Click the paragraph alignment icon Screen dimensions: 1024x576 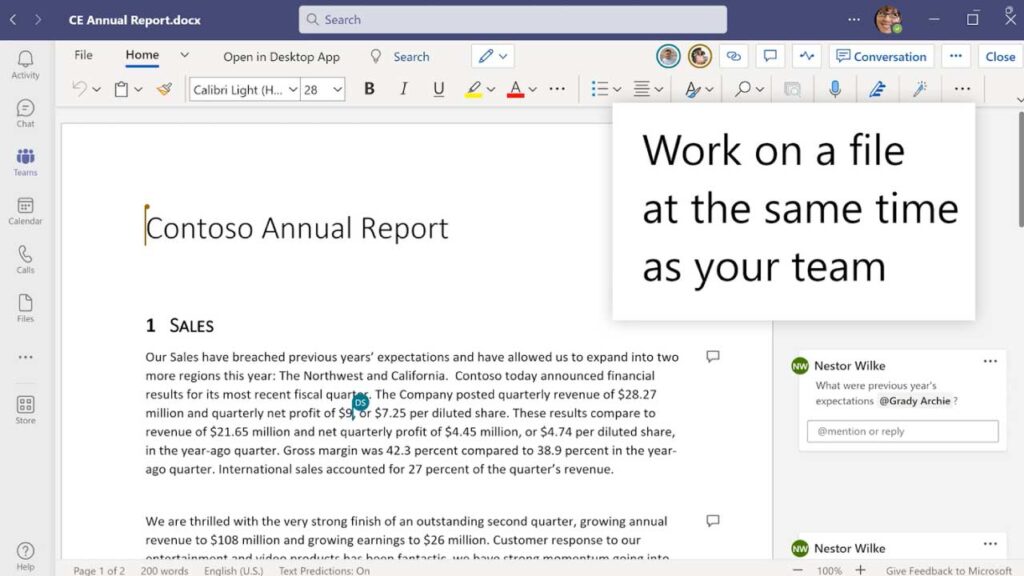click(642, 89)
